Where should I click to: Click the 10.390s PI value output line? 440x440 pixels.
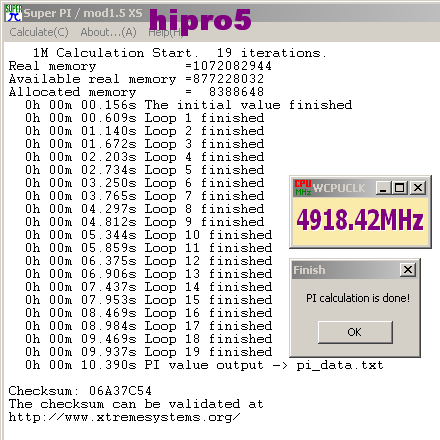pos(204,365)
